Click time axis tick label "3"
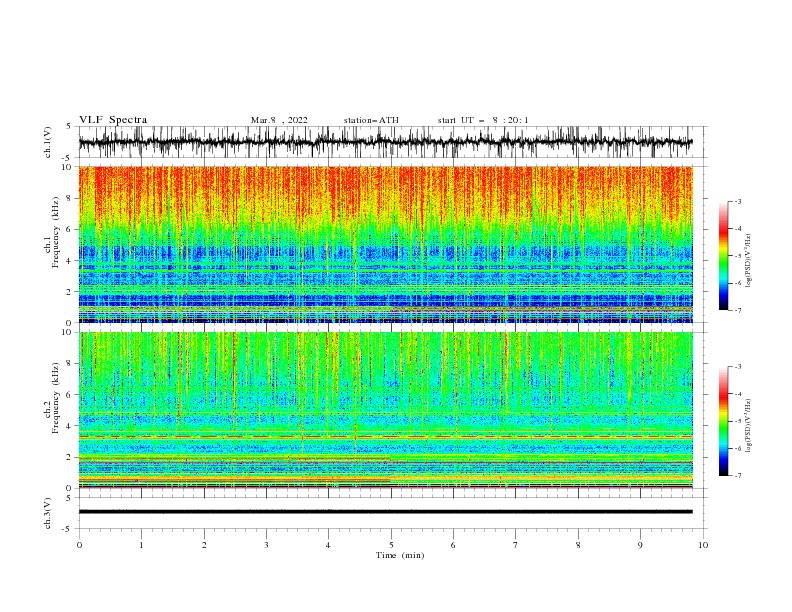The image size is (792, 612). pos(266,545)
